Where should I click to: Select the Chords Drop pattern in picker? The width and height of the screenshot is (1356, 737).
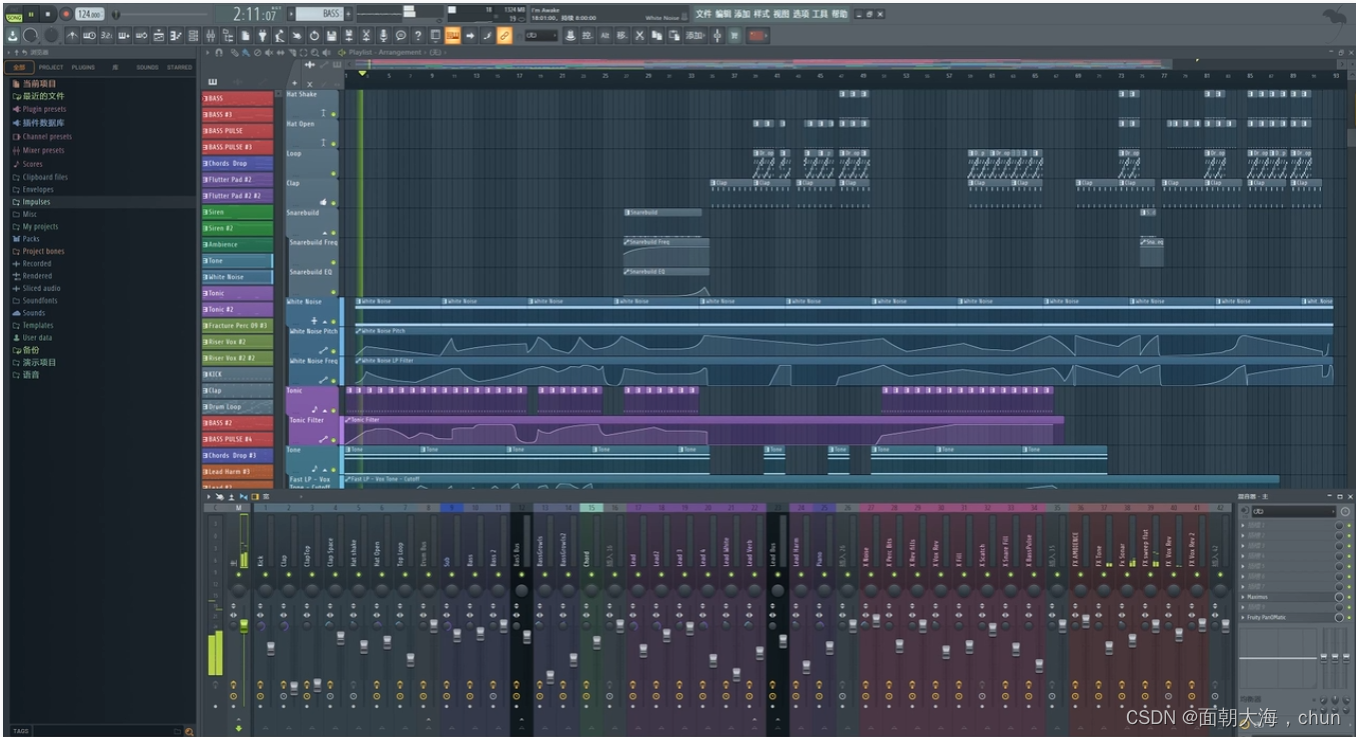tap(238, 163)
